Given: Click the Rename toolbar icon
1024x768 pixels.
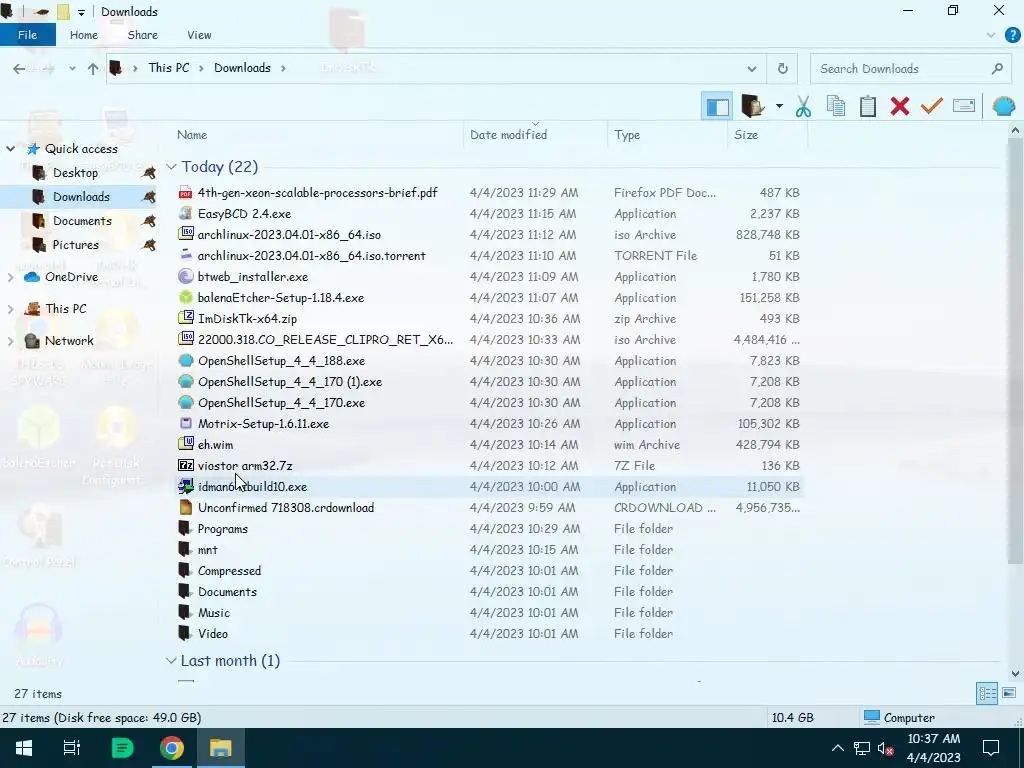Looking at the screenshot, I should [x=964, y=106].
